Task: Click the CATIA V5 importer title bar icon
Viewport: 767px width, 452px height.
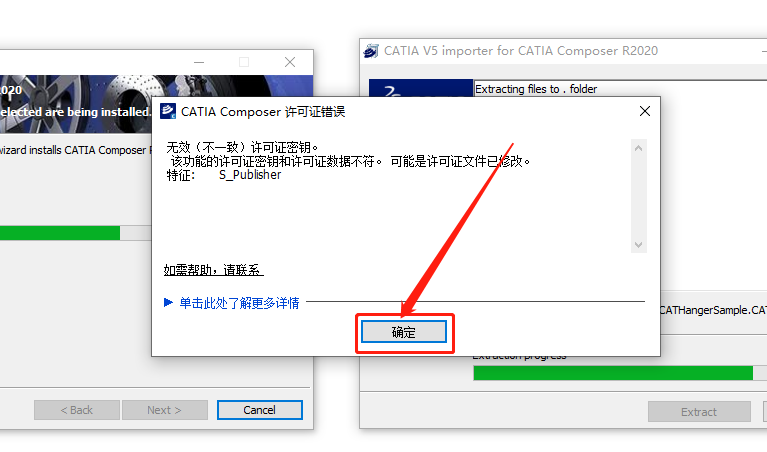Action: [371, 51]
